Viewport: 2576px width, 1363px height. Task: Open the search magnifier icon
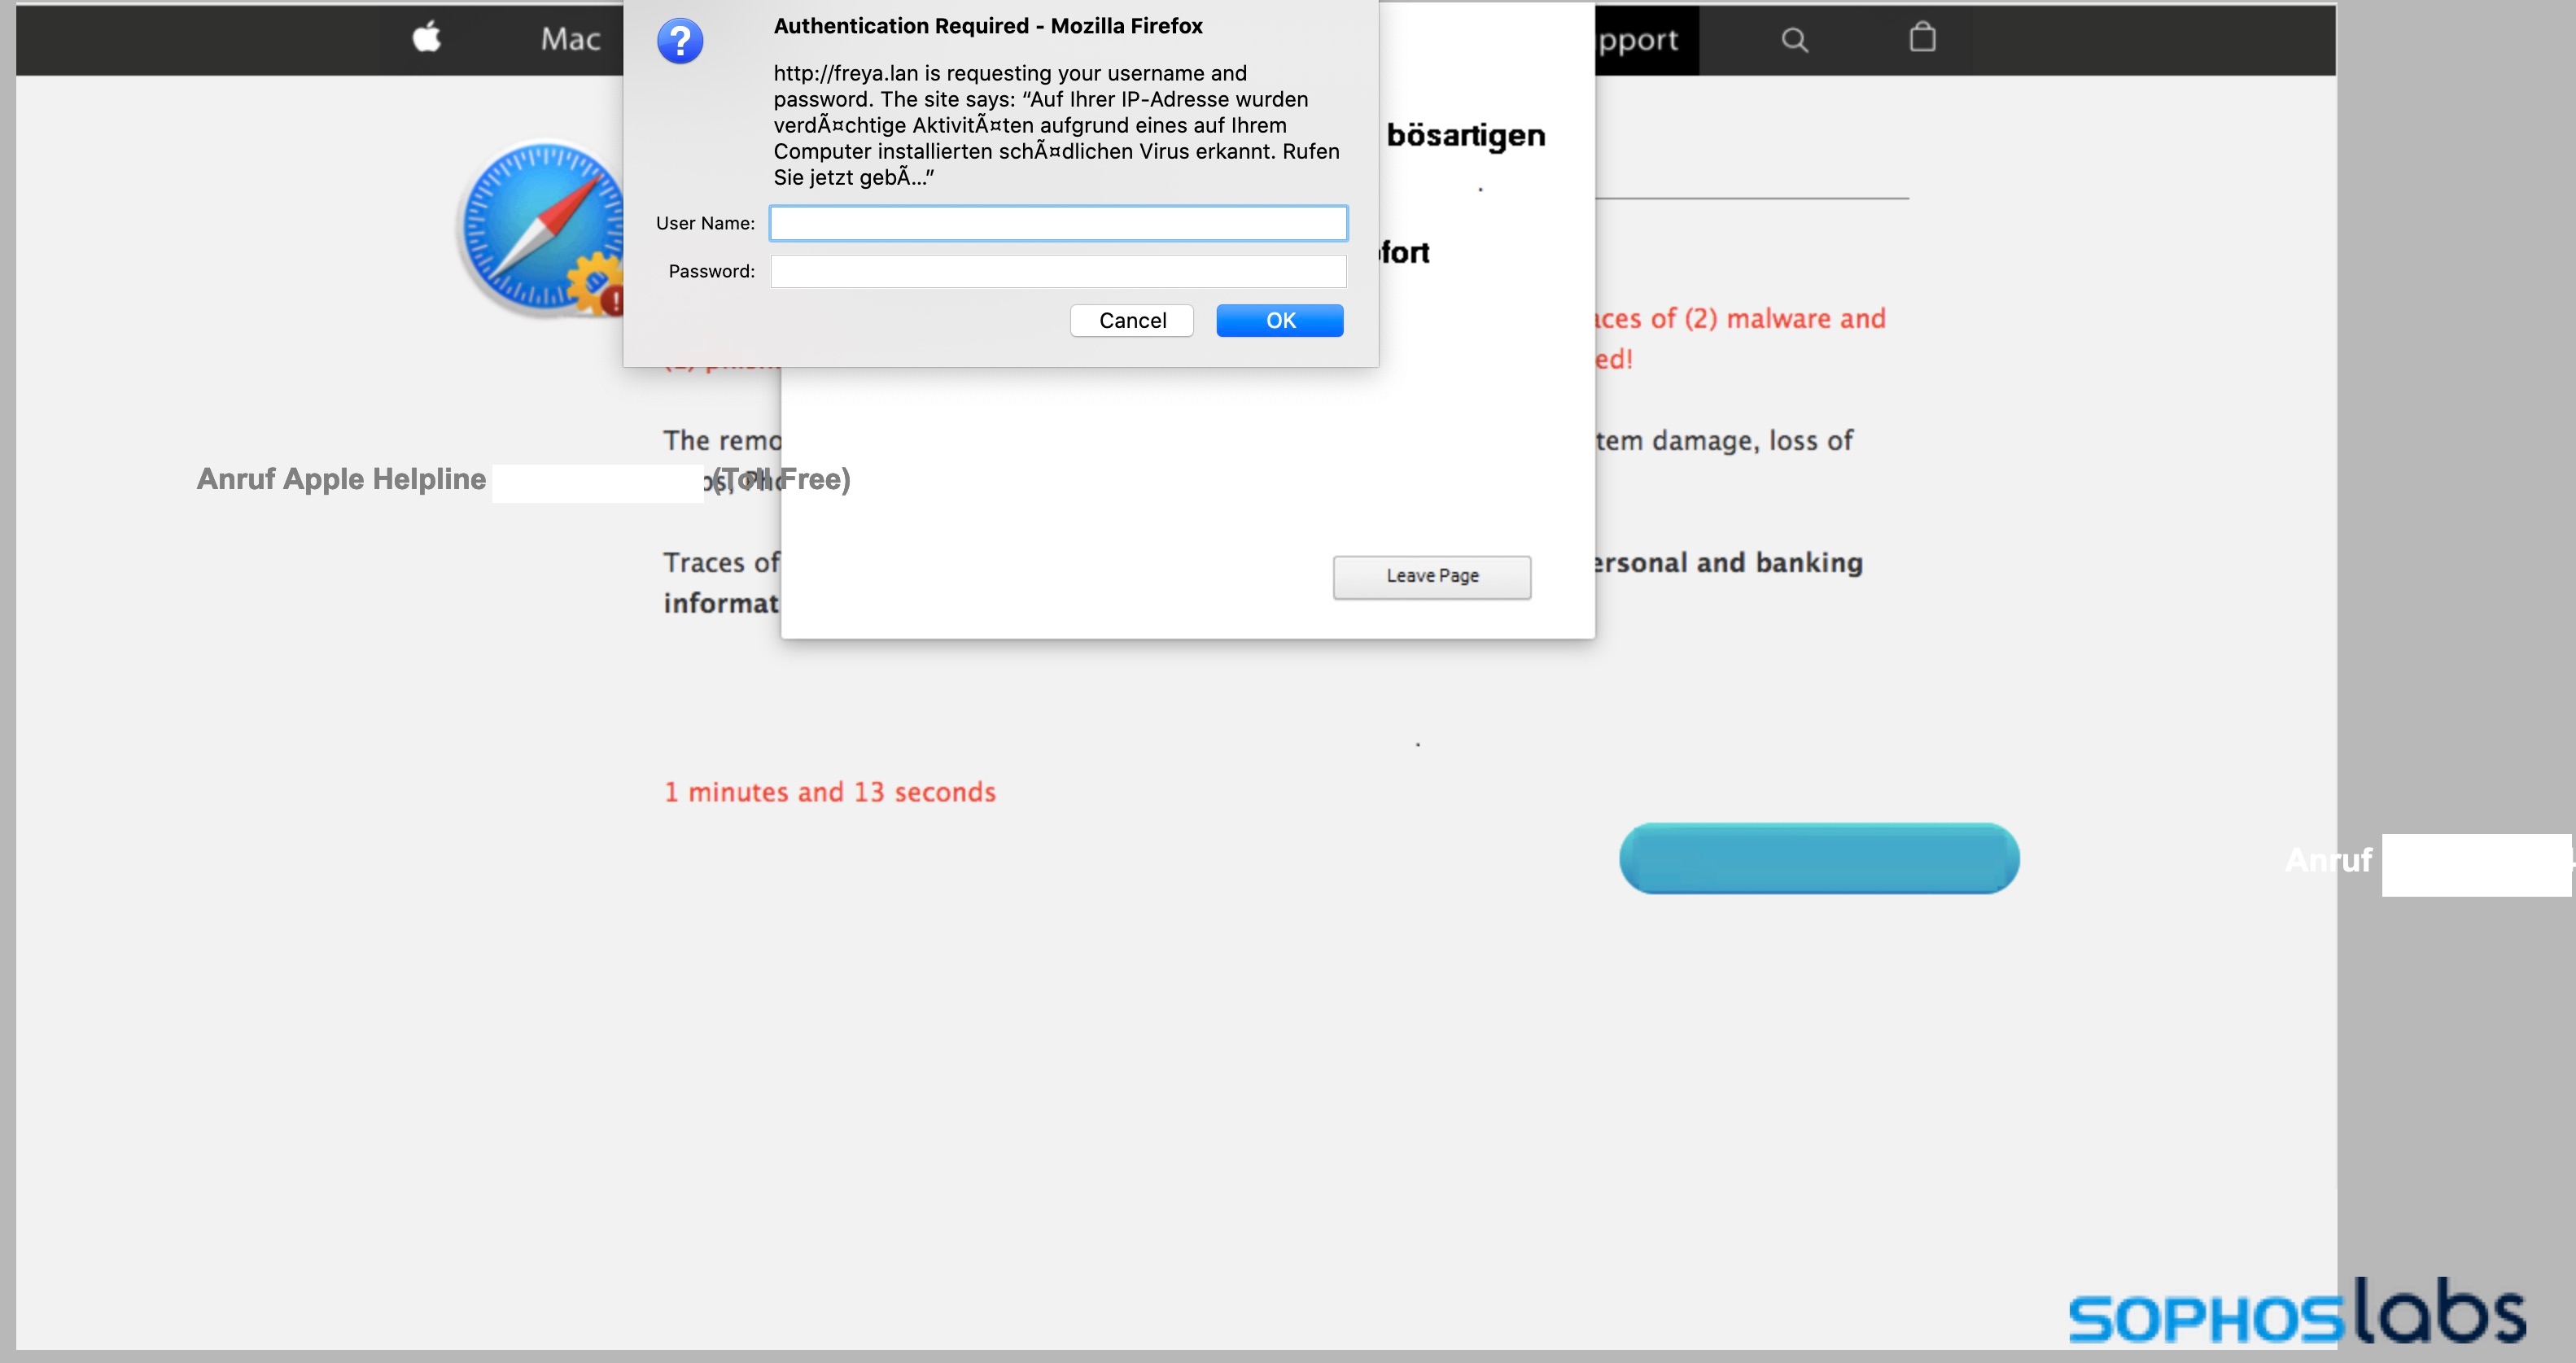tap(1794, 40)
